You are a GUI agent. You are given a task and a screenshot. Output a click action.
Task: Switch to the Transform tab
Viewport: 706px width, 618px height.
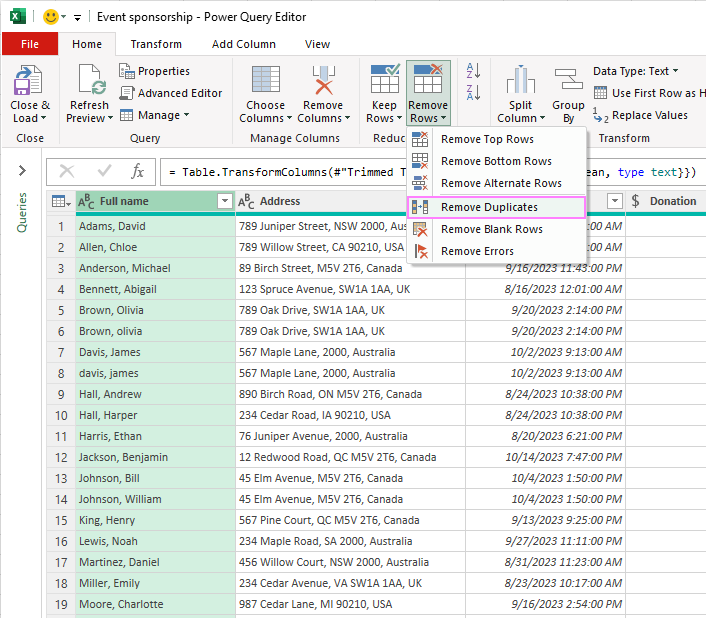coord(156,44)
